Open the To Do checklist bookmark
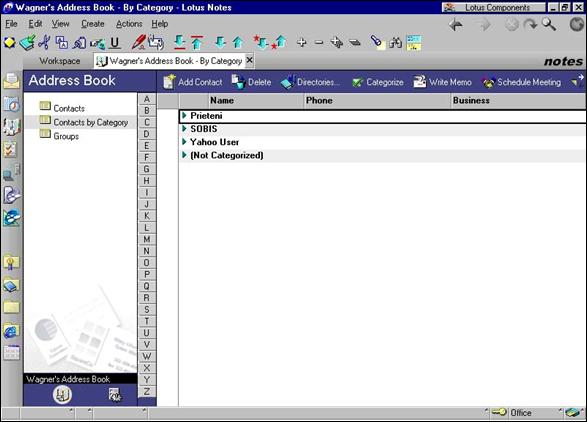Screen dimensions: 587x422 tap(10, 150)
